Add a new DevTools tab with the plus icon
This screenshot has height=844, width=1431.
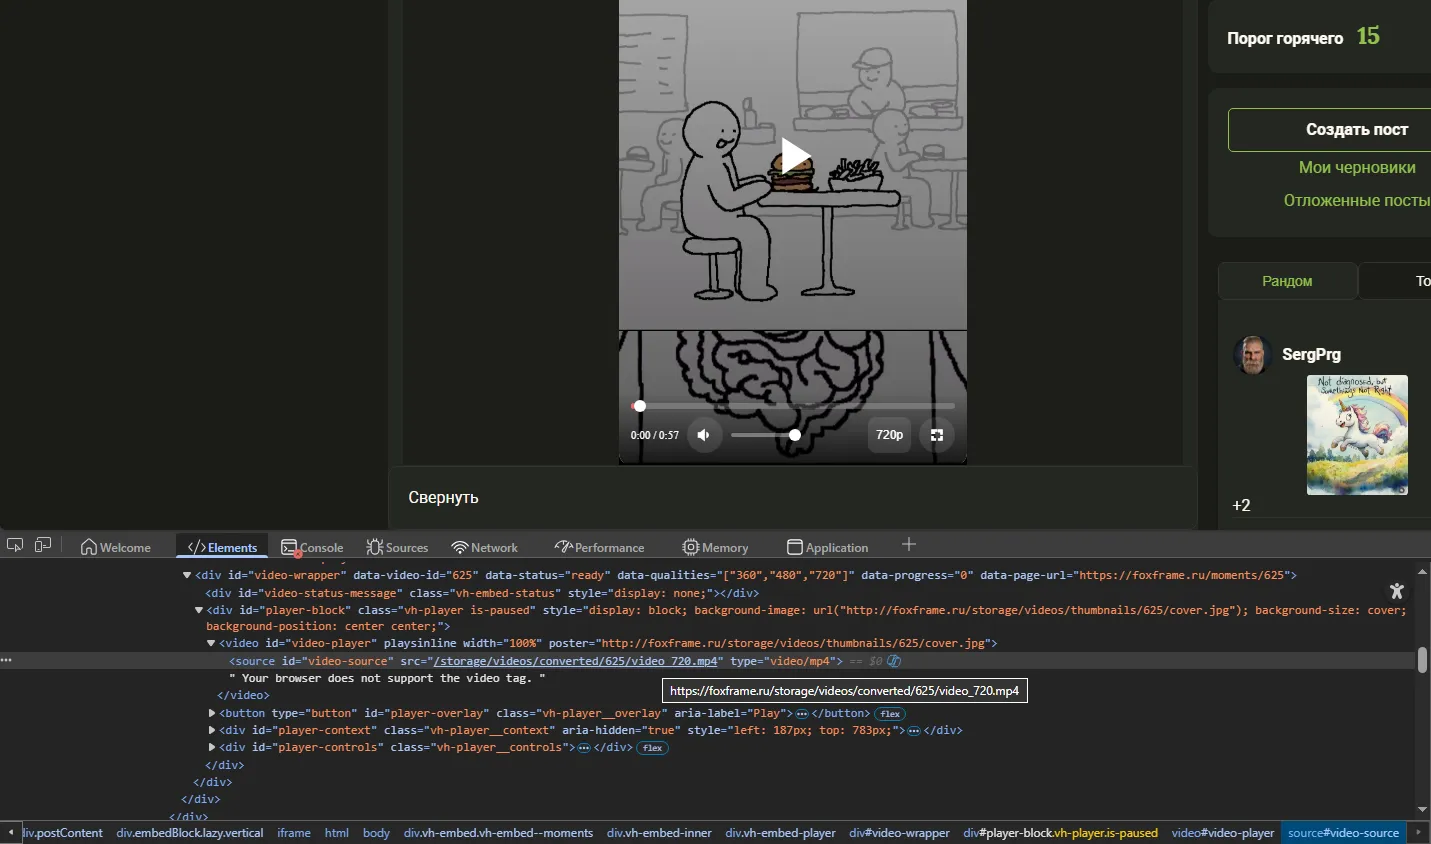[x=908, y=545]
